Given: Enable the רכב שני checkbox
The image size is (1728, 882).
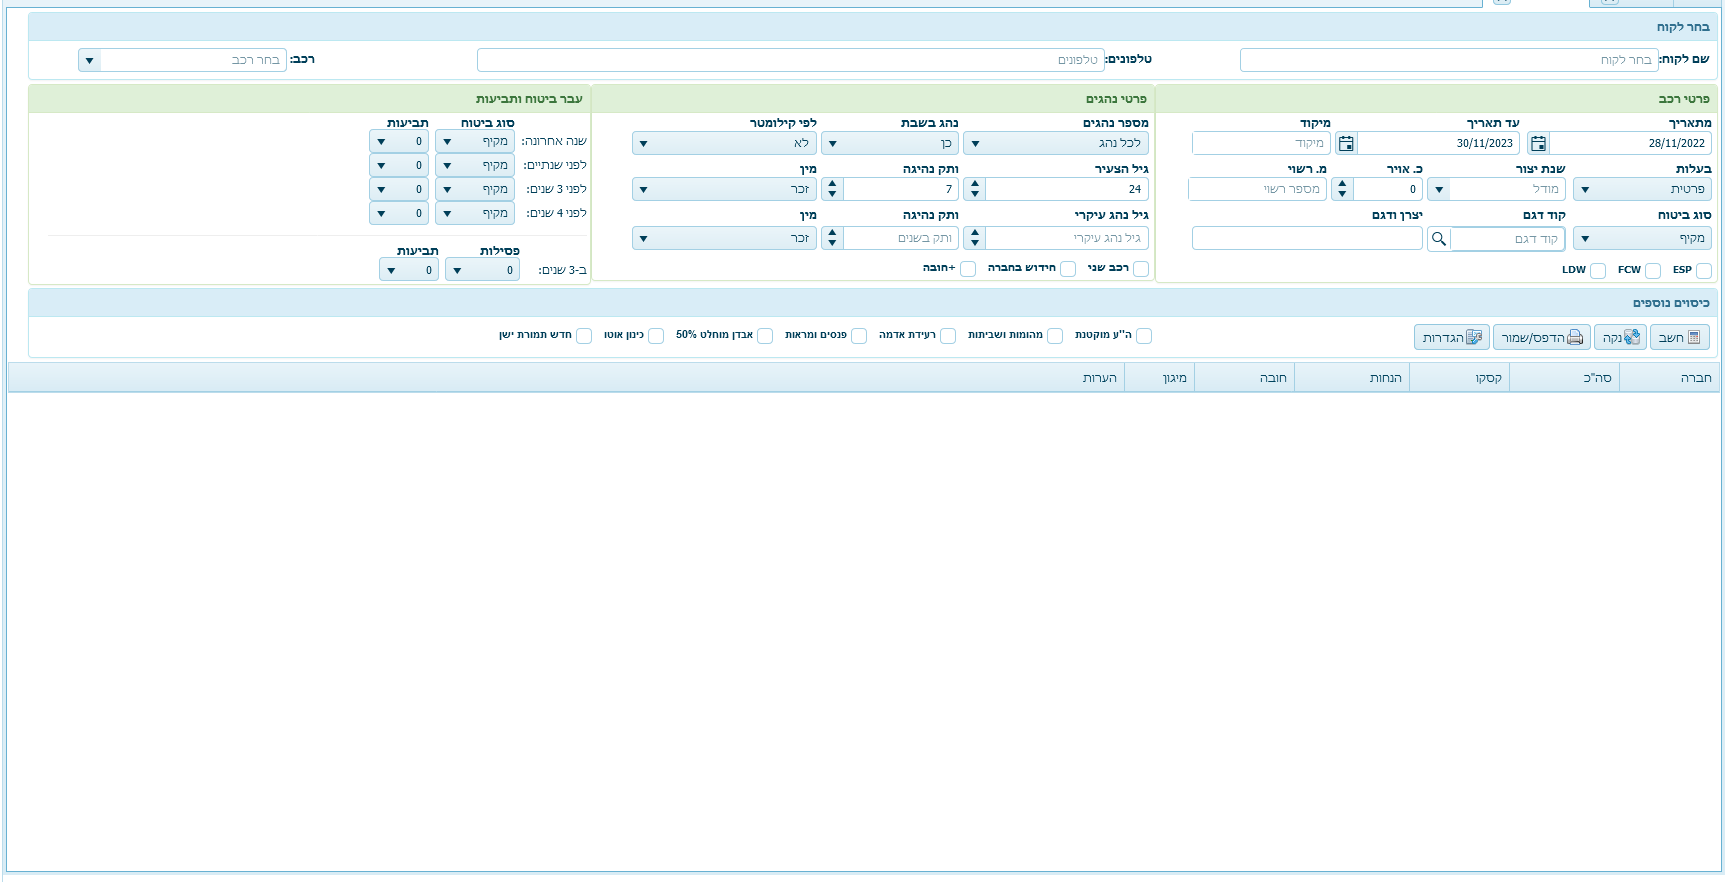Looking at the screenshot, I should point(1141,269).
